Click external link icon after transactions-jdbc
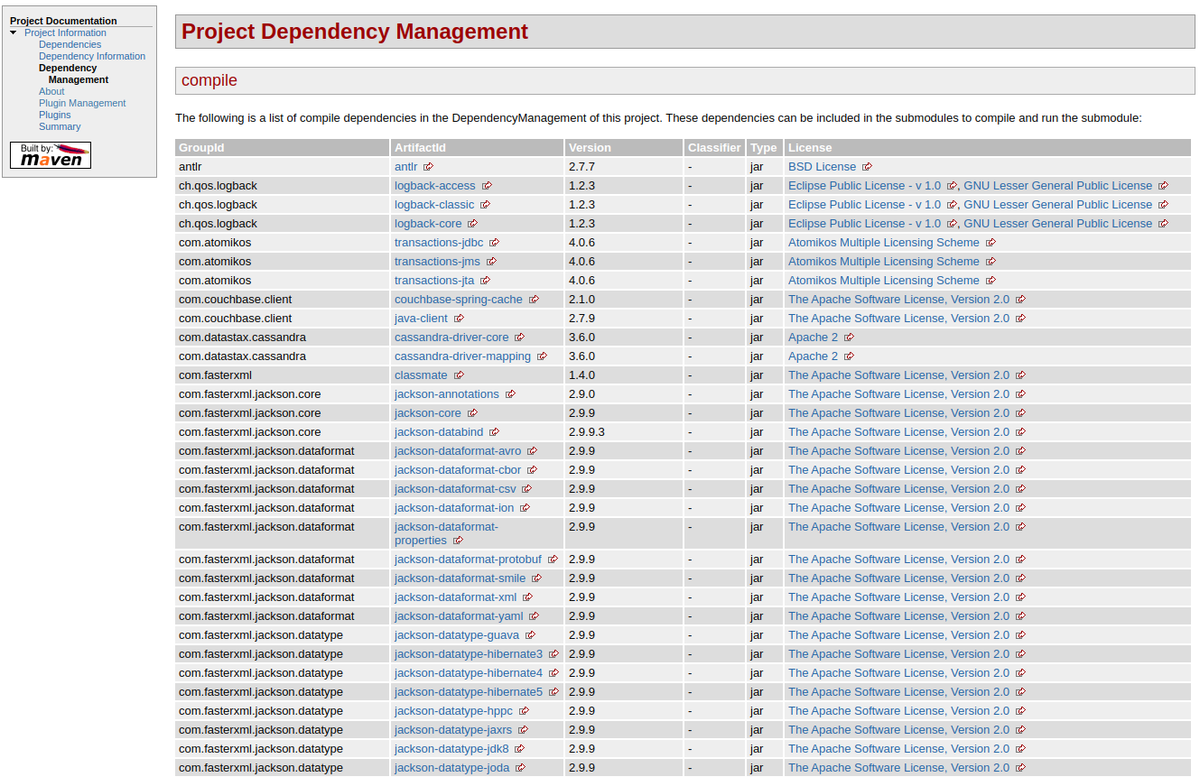The width and height of the screenshot is (1200, 777). (494, 243)
